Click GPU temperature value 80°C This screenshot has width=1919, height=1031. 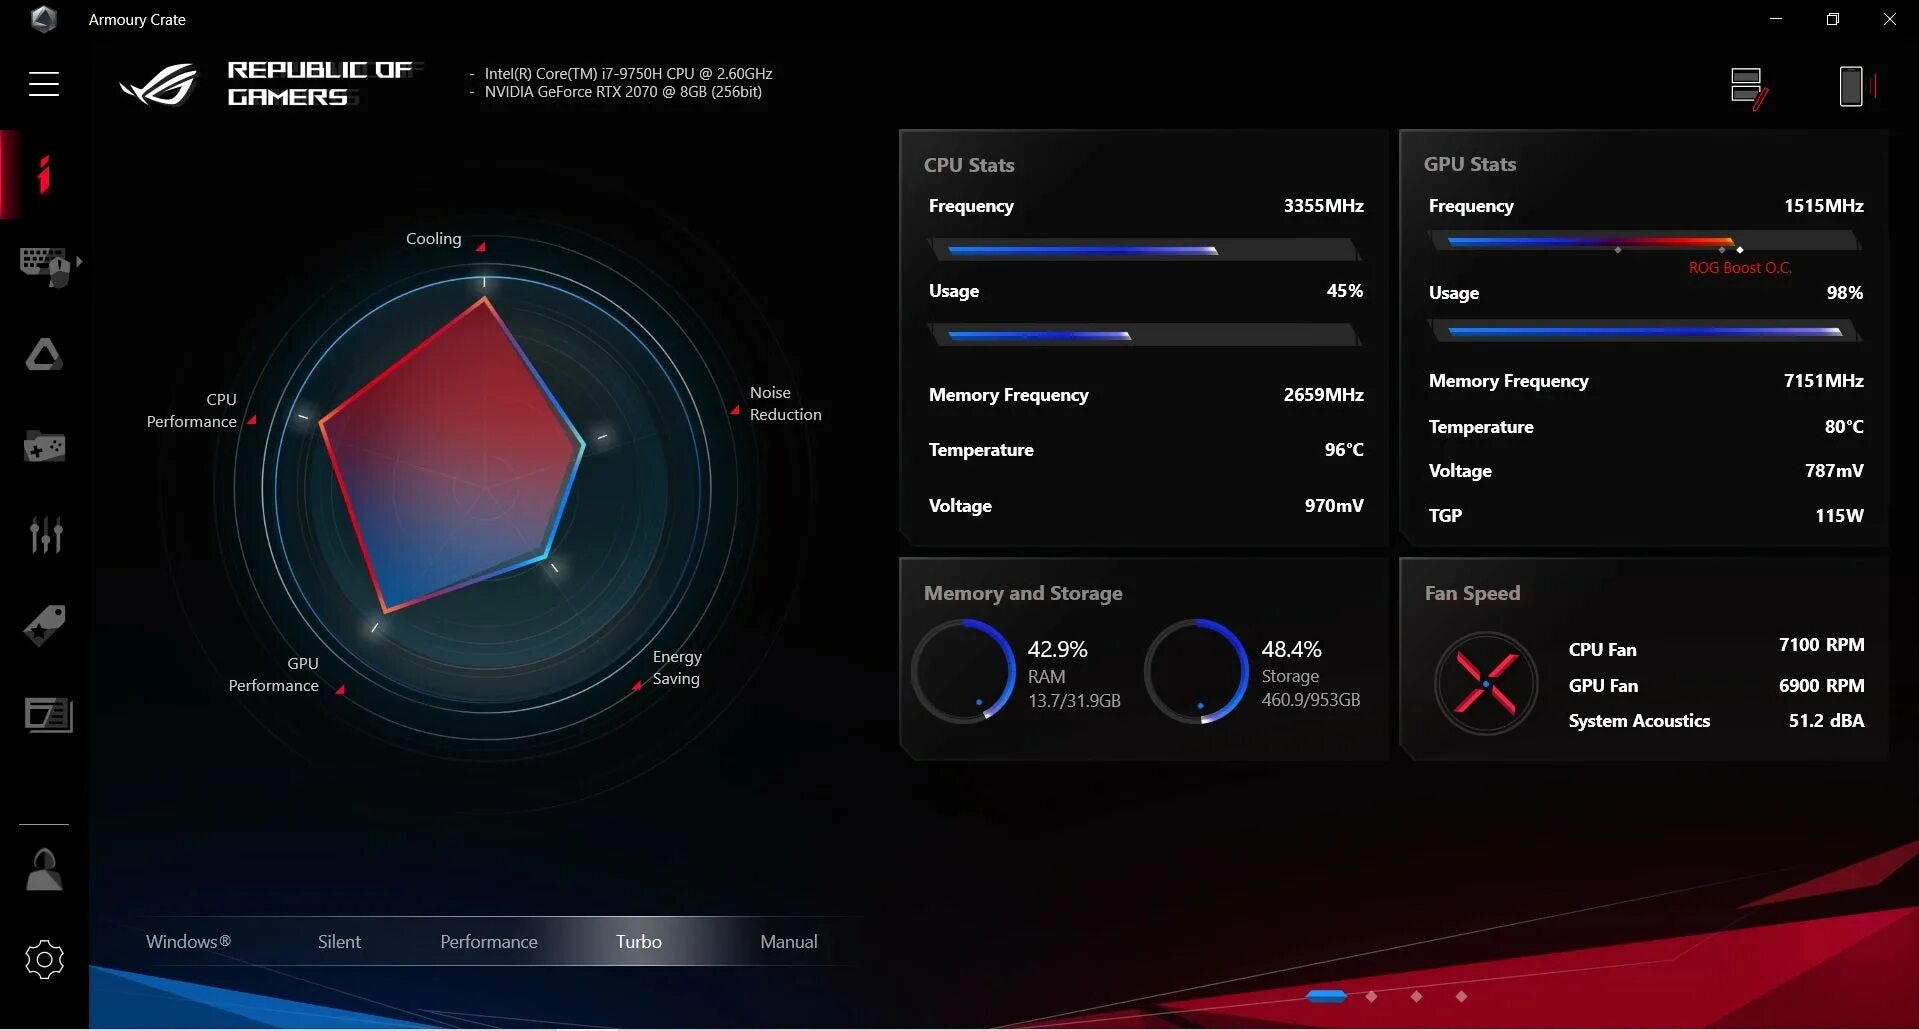[1844, 427]
